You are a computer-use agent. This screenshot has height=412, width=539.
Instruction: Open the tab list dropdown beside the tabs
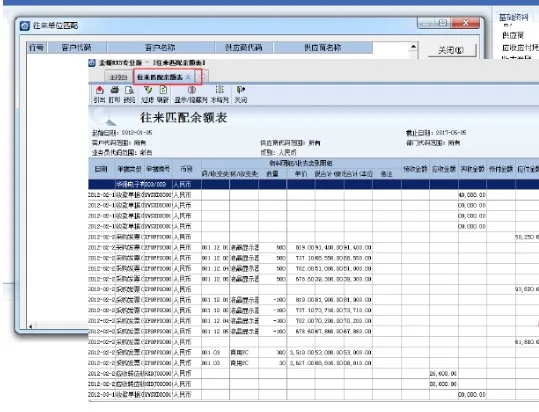click(x=204, y=77)
